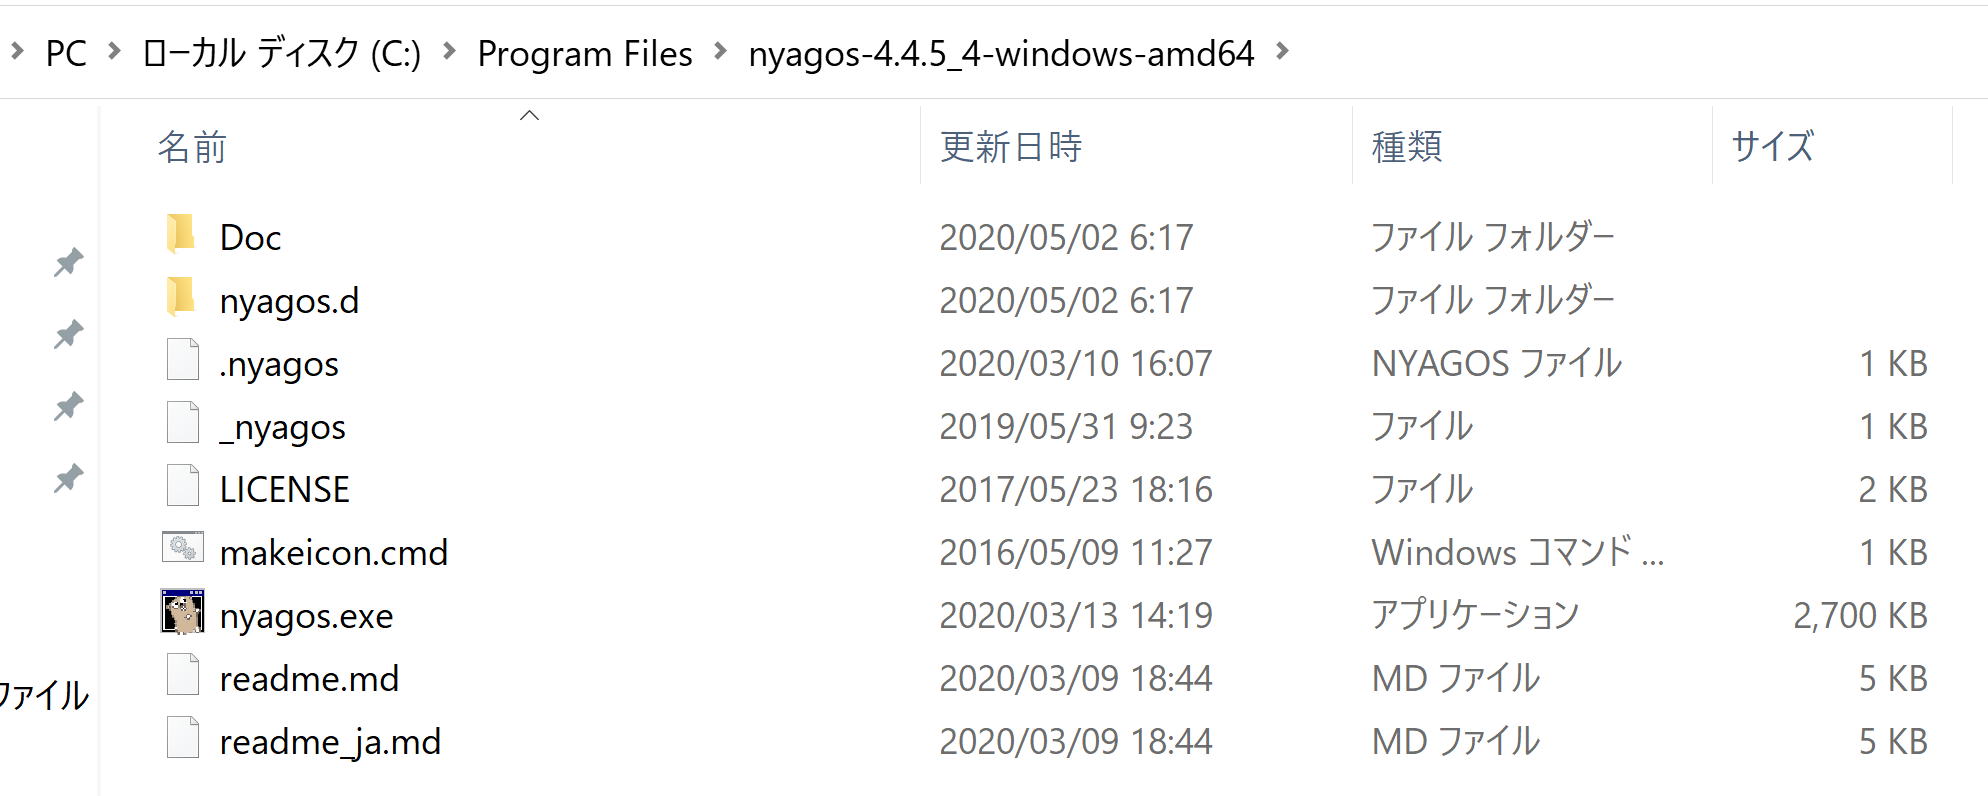Select the .nyagos file icon
Viewport: 1988px width, 796px height.
tap(183, 360)
